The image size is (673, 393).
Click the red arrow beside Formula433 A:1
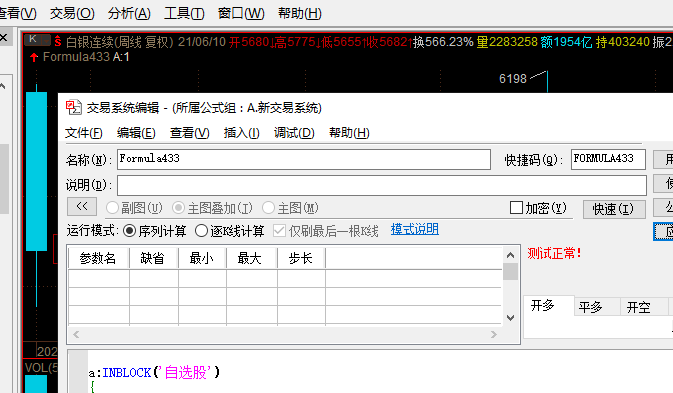pyautogui.click(x=34, y=57)
